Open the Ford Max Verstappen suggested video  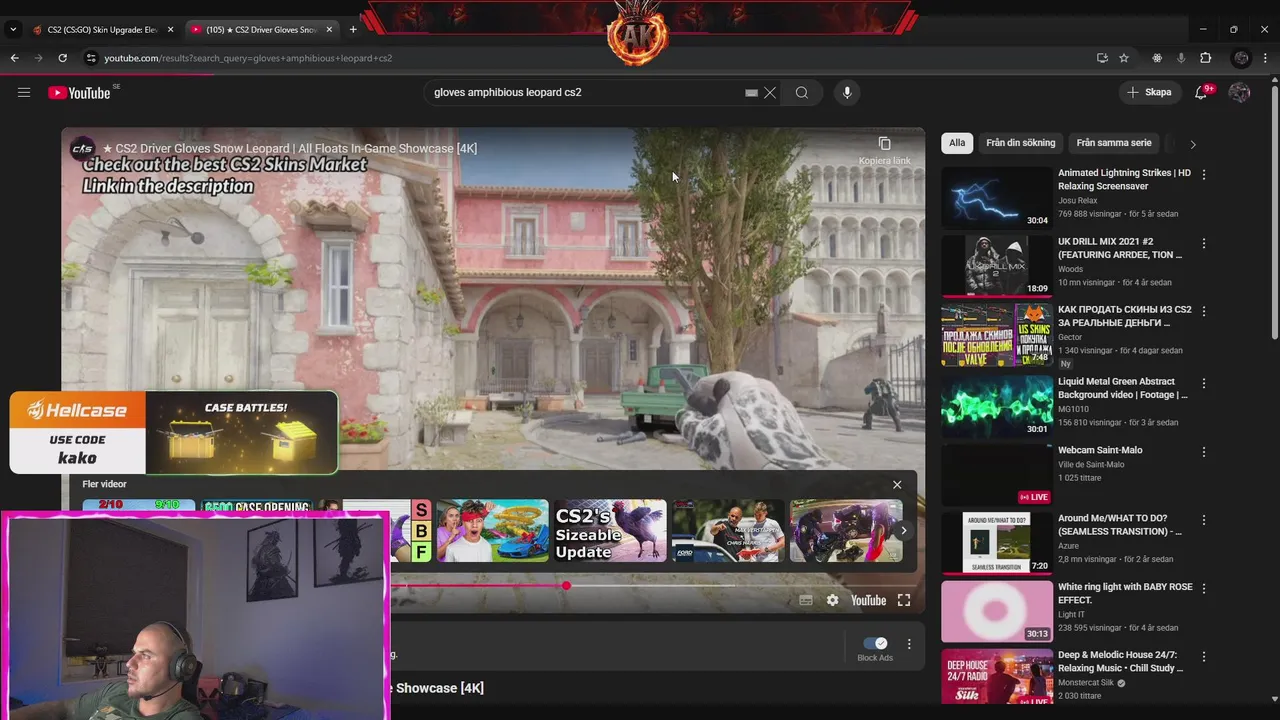[x=728, y=531]
